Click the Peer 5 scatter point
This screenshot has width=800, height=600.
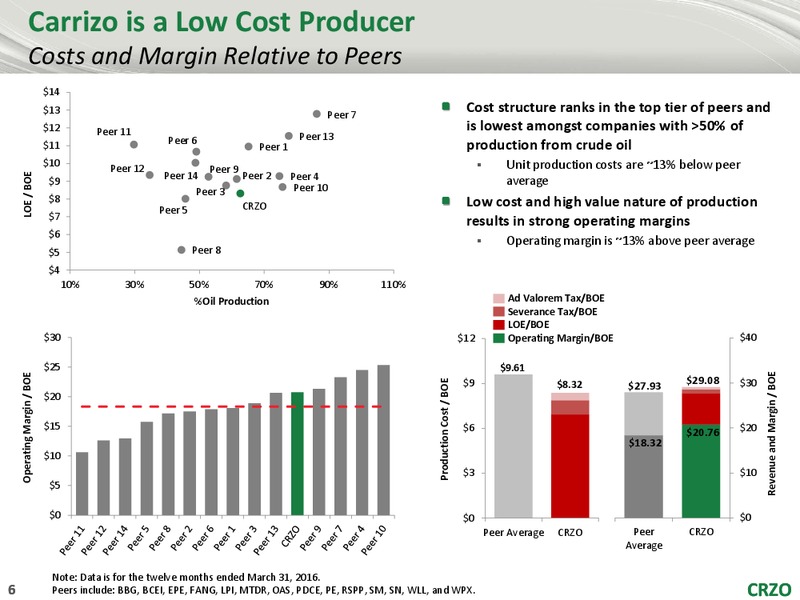pos(185,199)
